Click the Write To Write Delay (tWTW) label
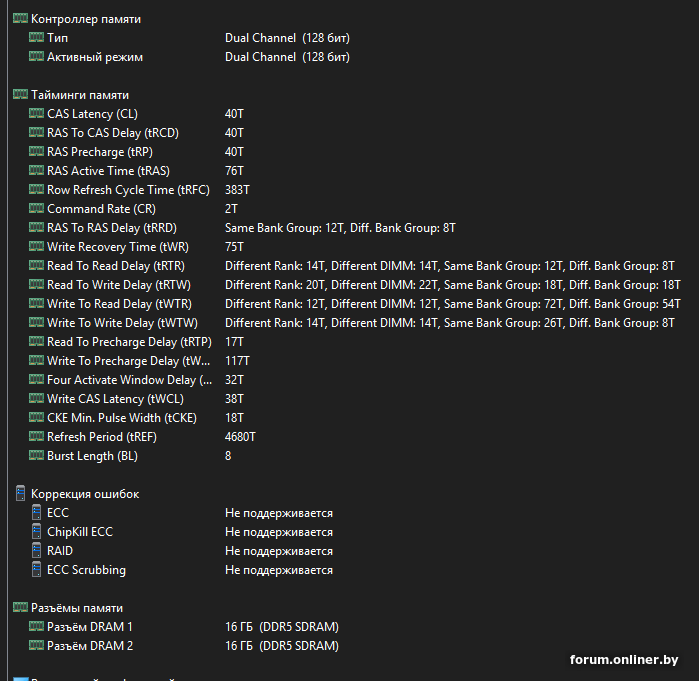 [123, 323]
